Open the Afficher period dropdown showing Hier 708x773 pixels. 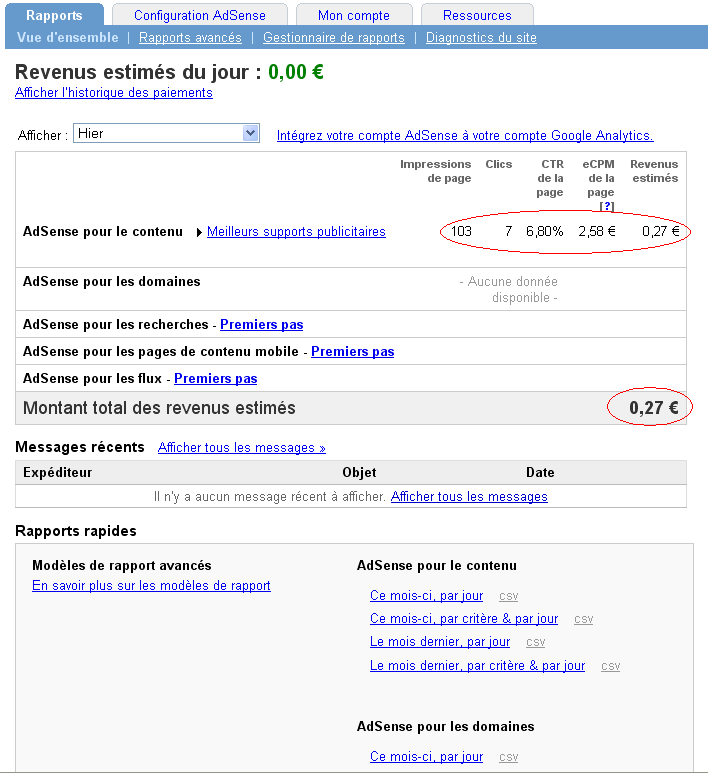(167, 133)
